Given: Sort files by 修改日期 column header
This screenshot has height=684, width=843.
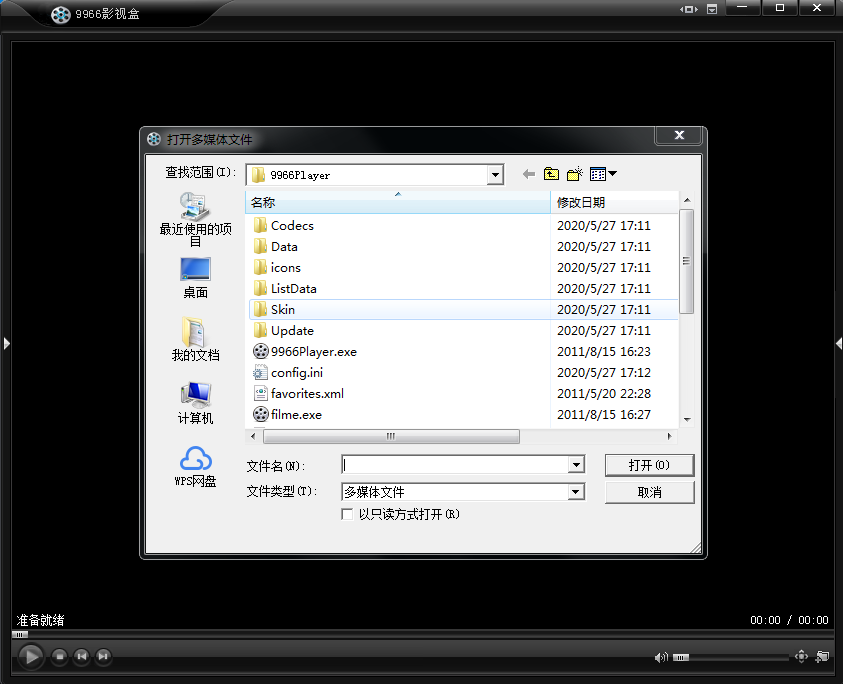Looking at the screenshot, I should pos(615,203).
